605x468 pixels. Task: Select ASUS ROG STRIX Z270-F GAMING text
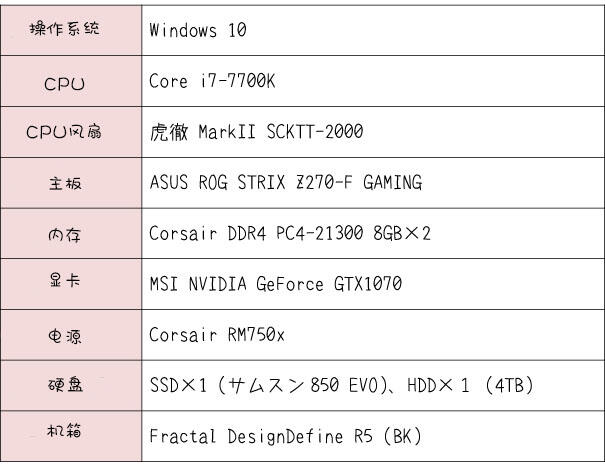click(x=286, y=182)
